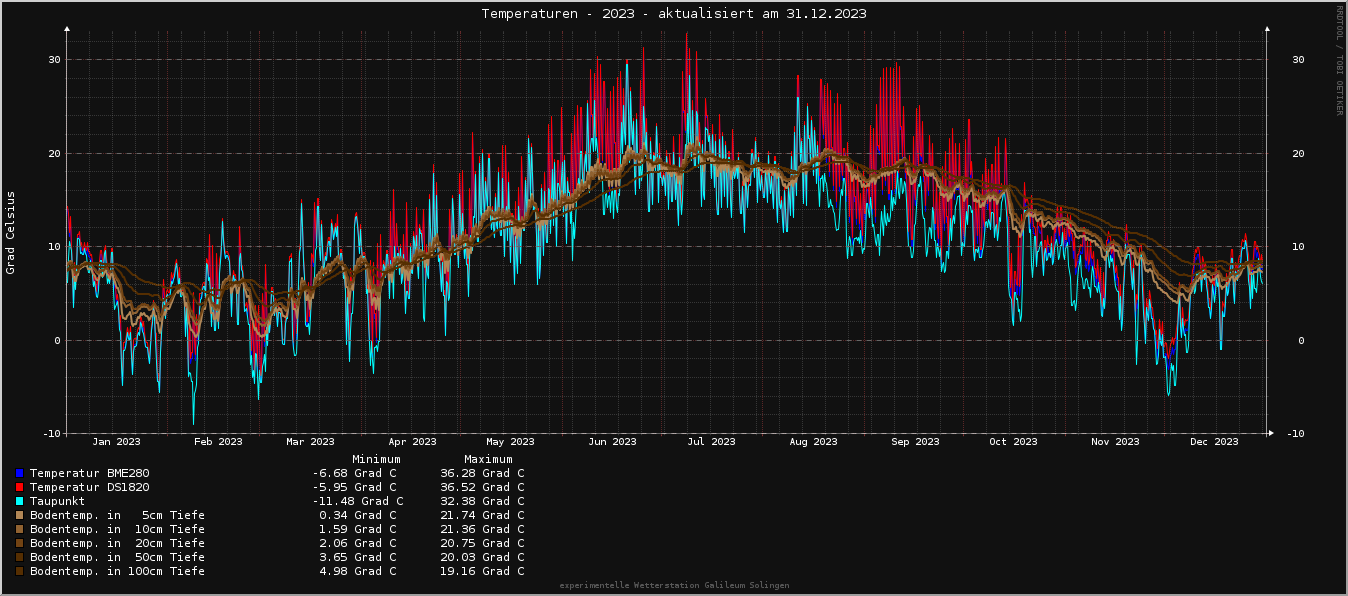Screen dimensions: 1348x596
Task: Click the Bodentemp. in 20cm Tiefe label
Action: point(117,543)
